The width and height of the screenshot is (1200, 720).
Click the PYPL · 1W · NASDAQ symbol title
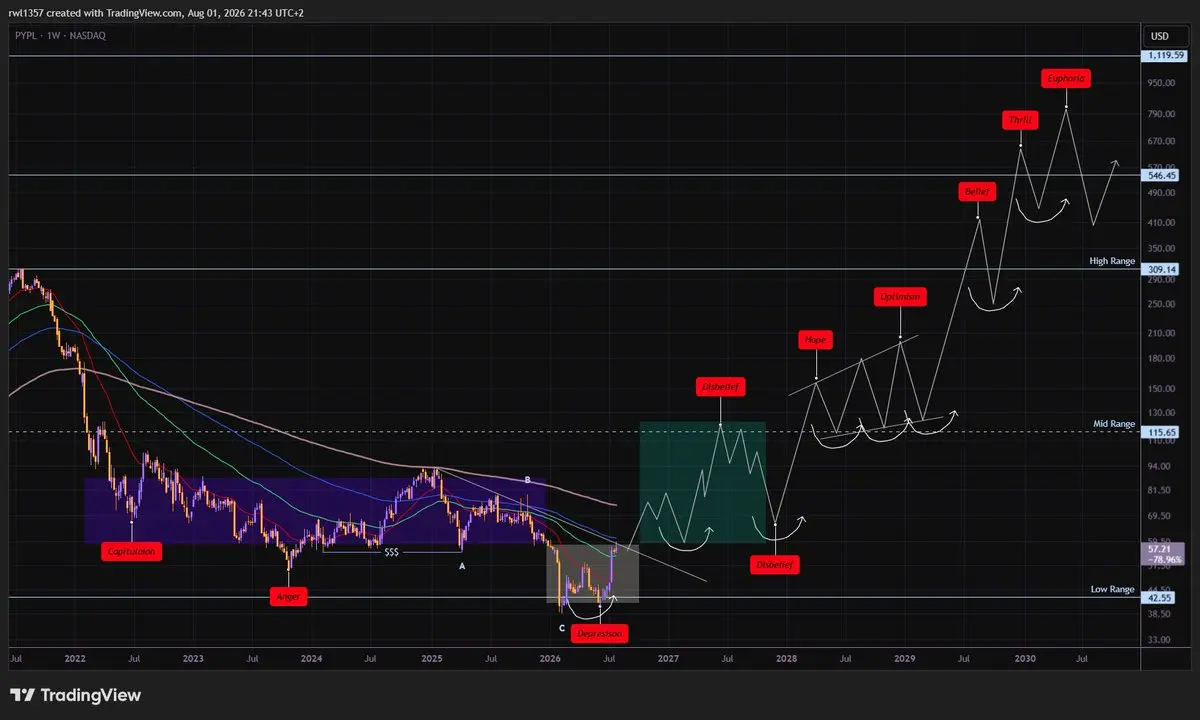[61, 35]
